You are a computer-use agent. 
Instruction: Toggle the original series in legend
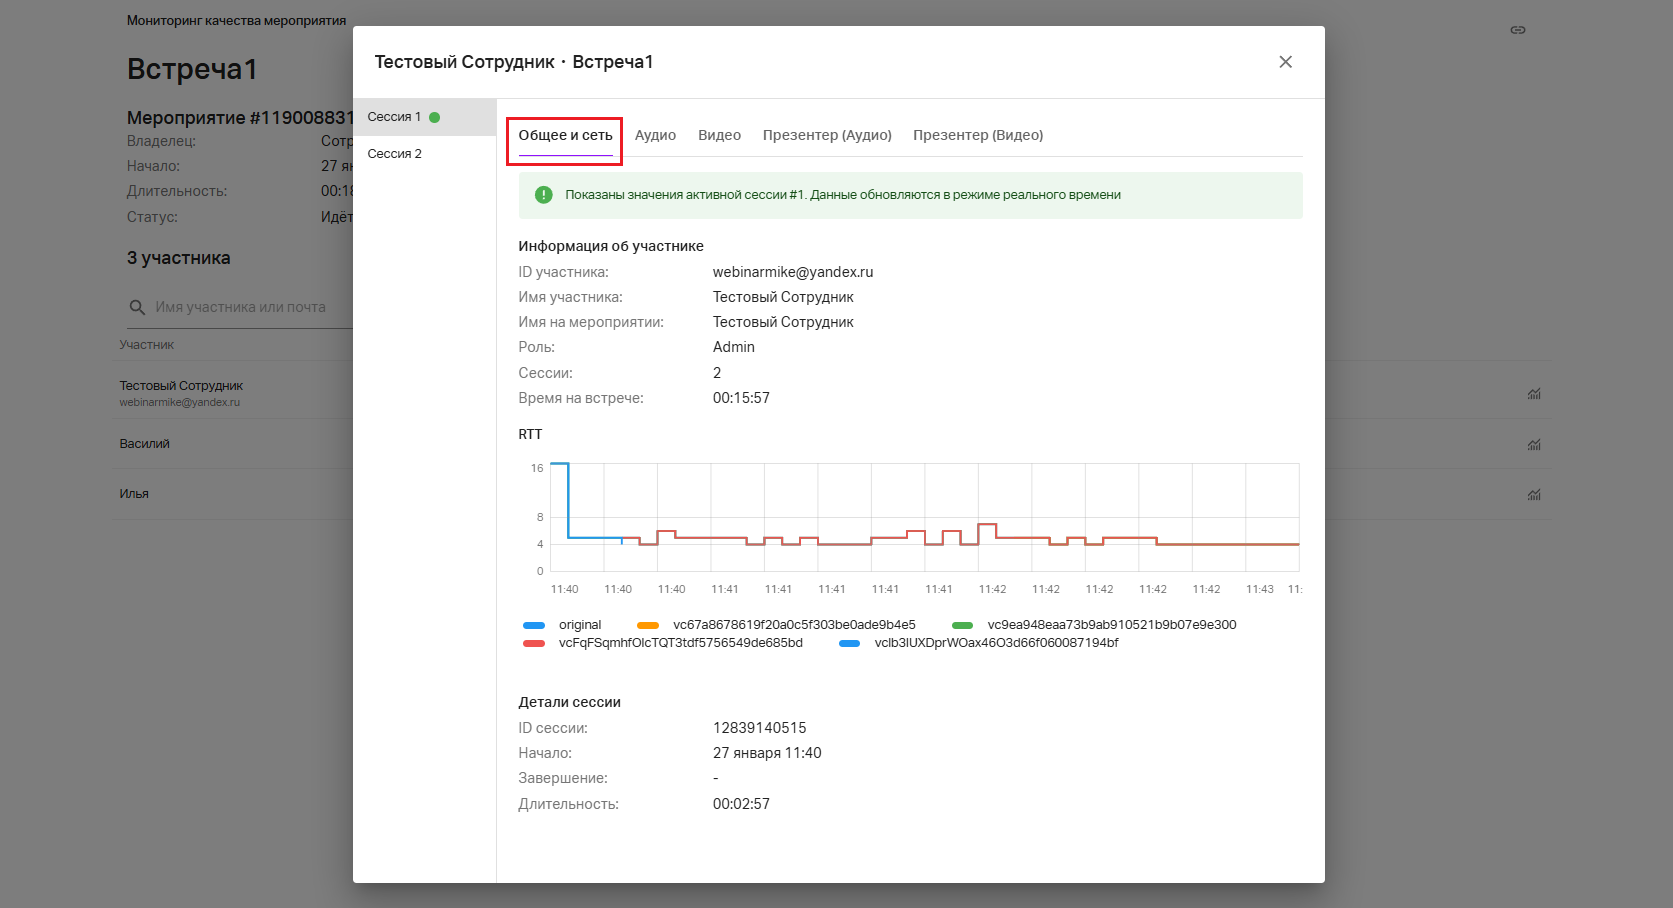pyautogui.click(x=563, y=625)
